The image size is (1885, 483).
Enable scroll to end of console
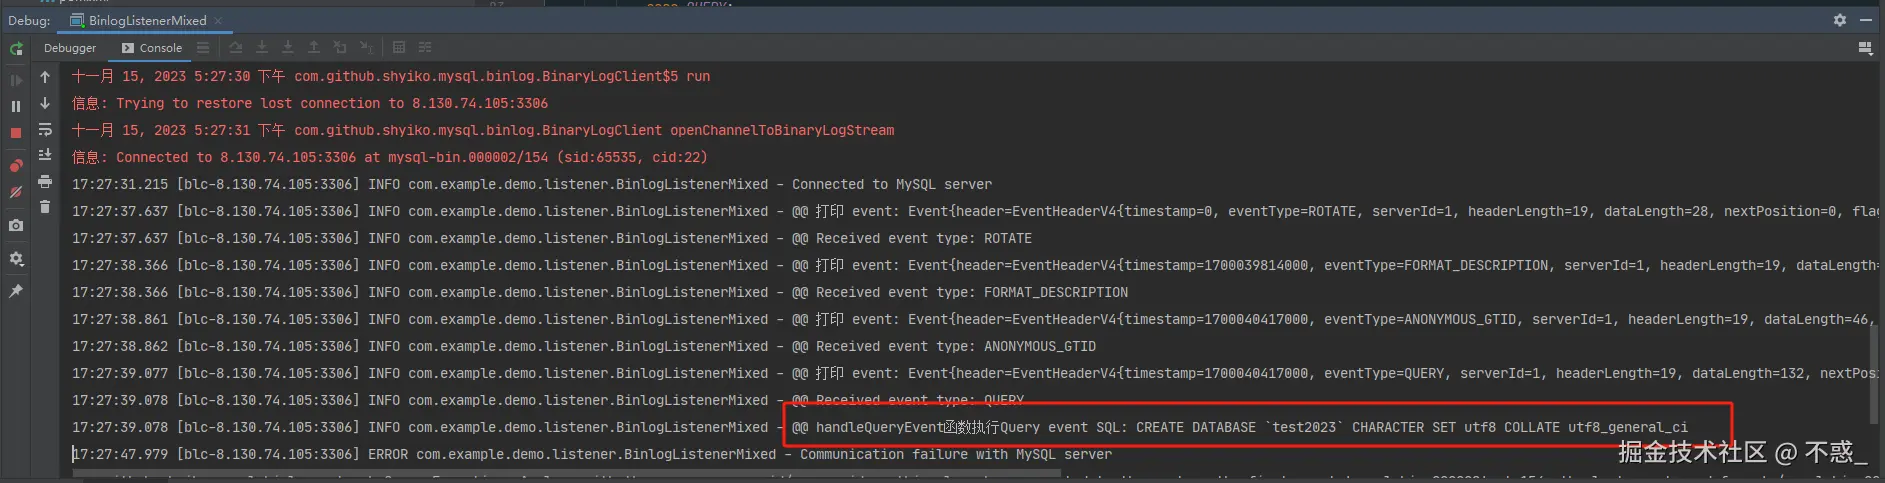click(x=45, y=155)
